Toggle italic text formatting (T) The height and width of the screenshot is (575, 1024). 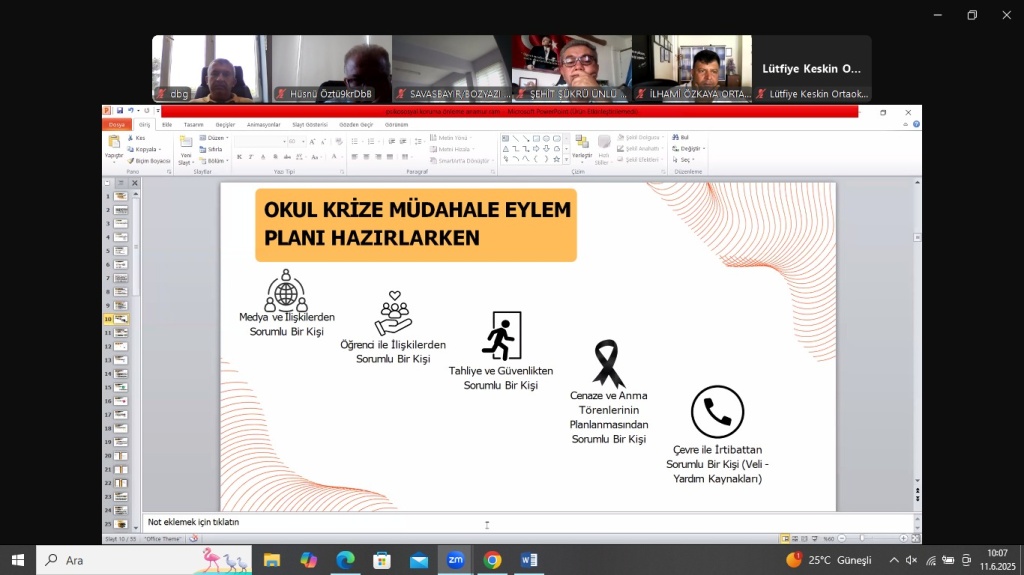(x=248, y=157)
